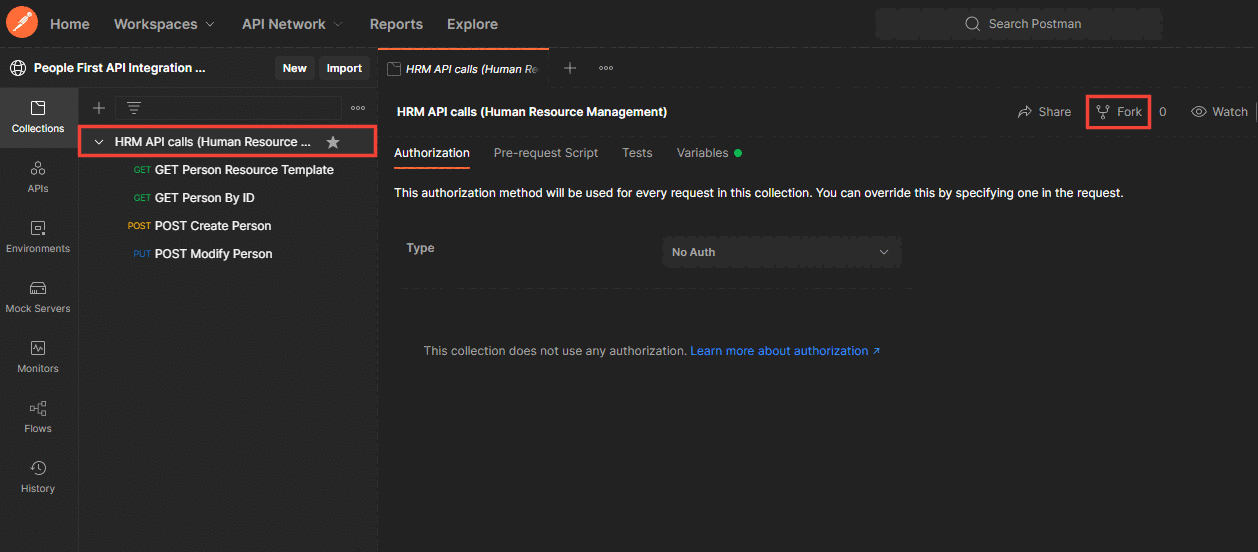Click the fork count 0
The width and height of the screenshot is (1258, 552).
[1163, 112]
